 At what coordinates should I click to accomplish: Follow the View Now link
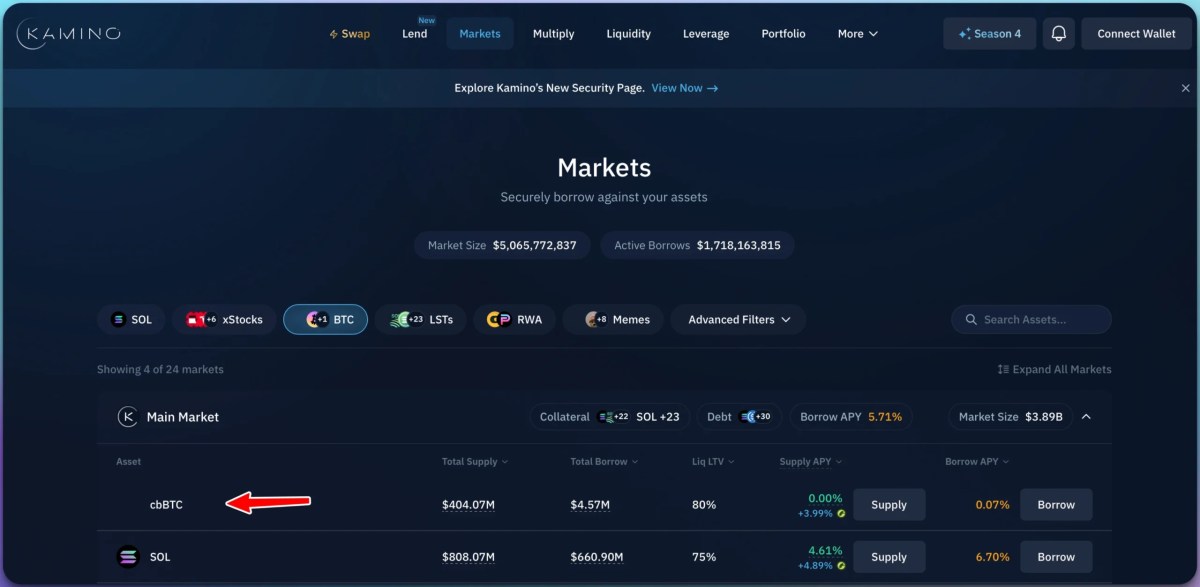[x=685, y=88]
